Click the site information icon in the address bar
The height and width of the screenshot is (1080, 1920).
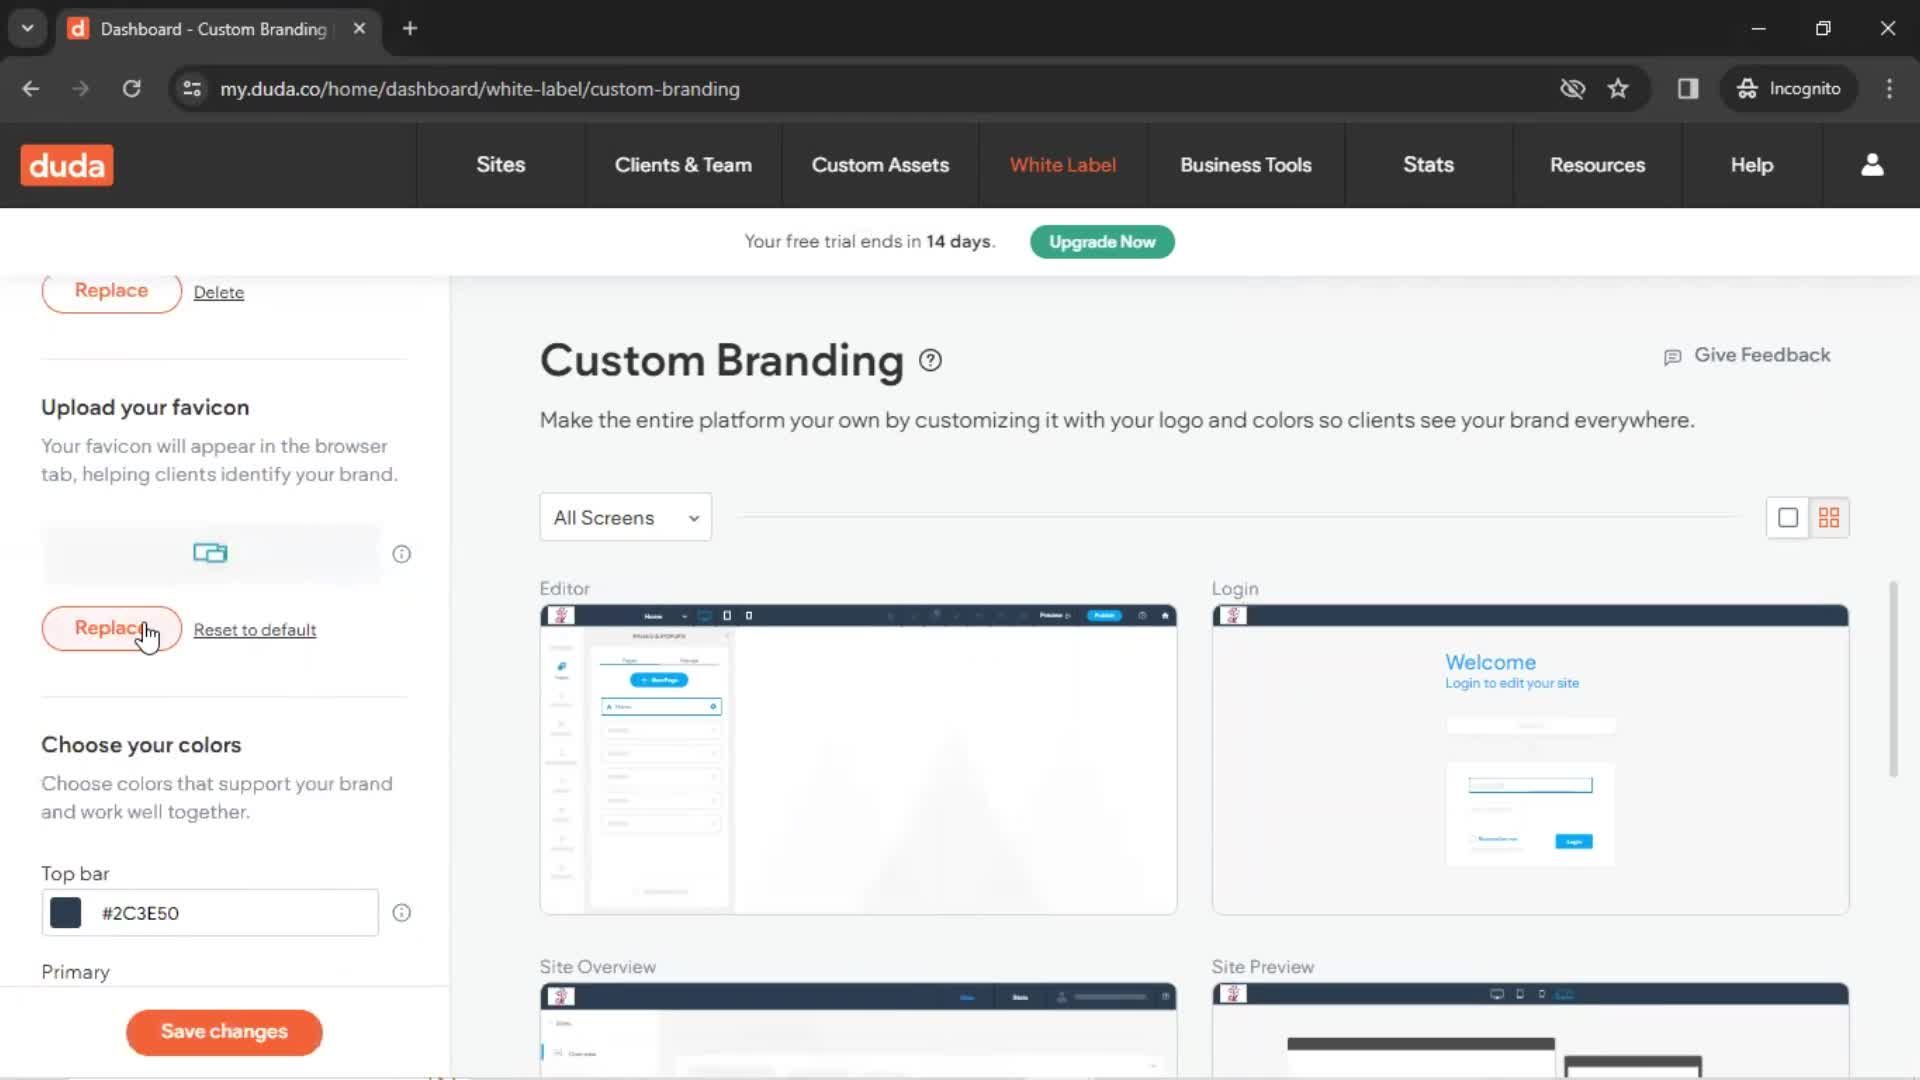(x=192, y=89)
